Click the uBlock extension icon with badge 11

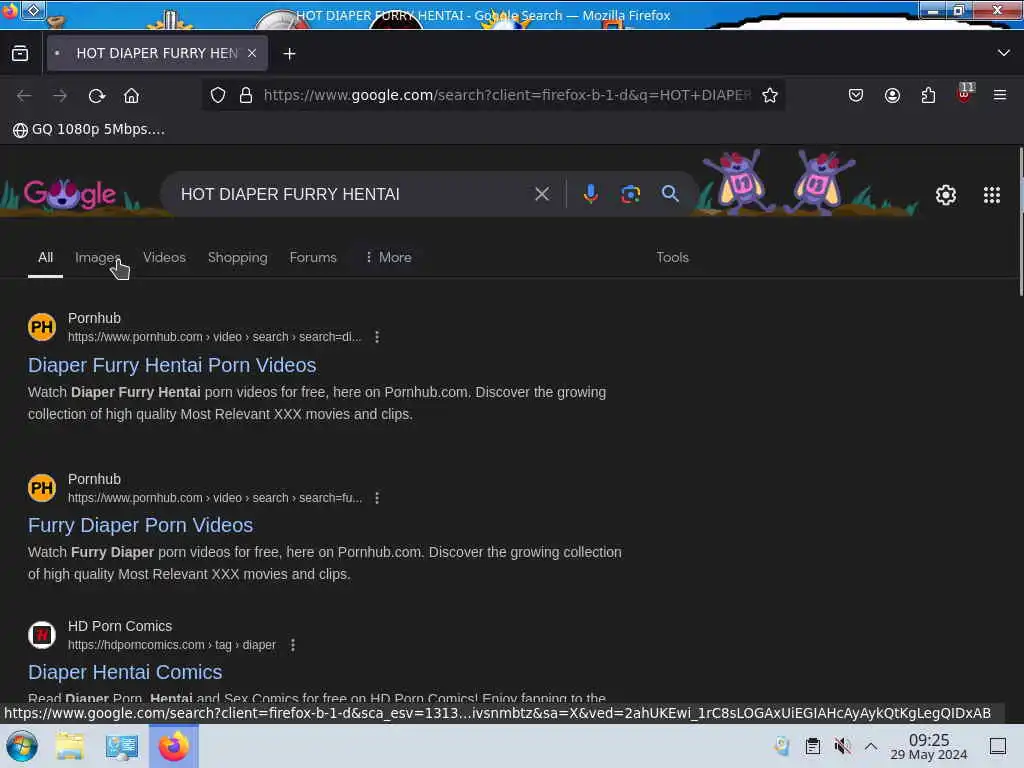coord(965,93)
